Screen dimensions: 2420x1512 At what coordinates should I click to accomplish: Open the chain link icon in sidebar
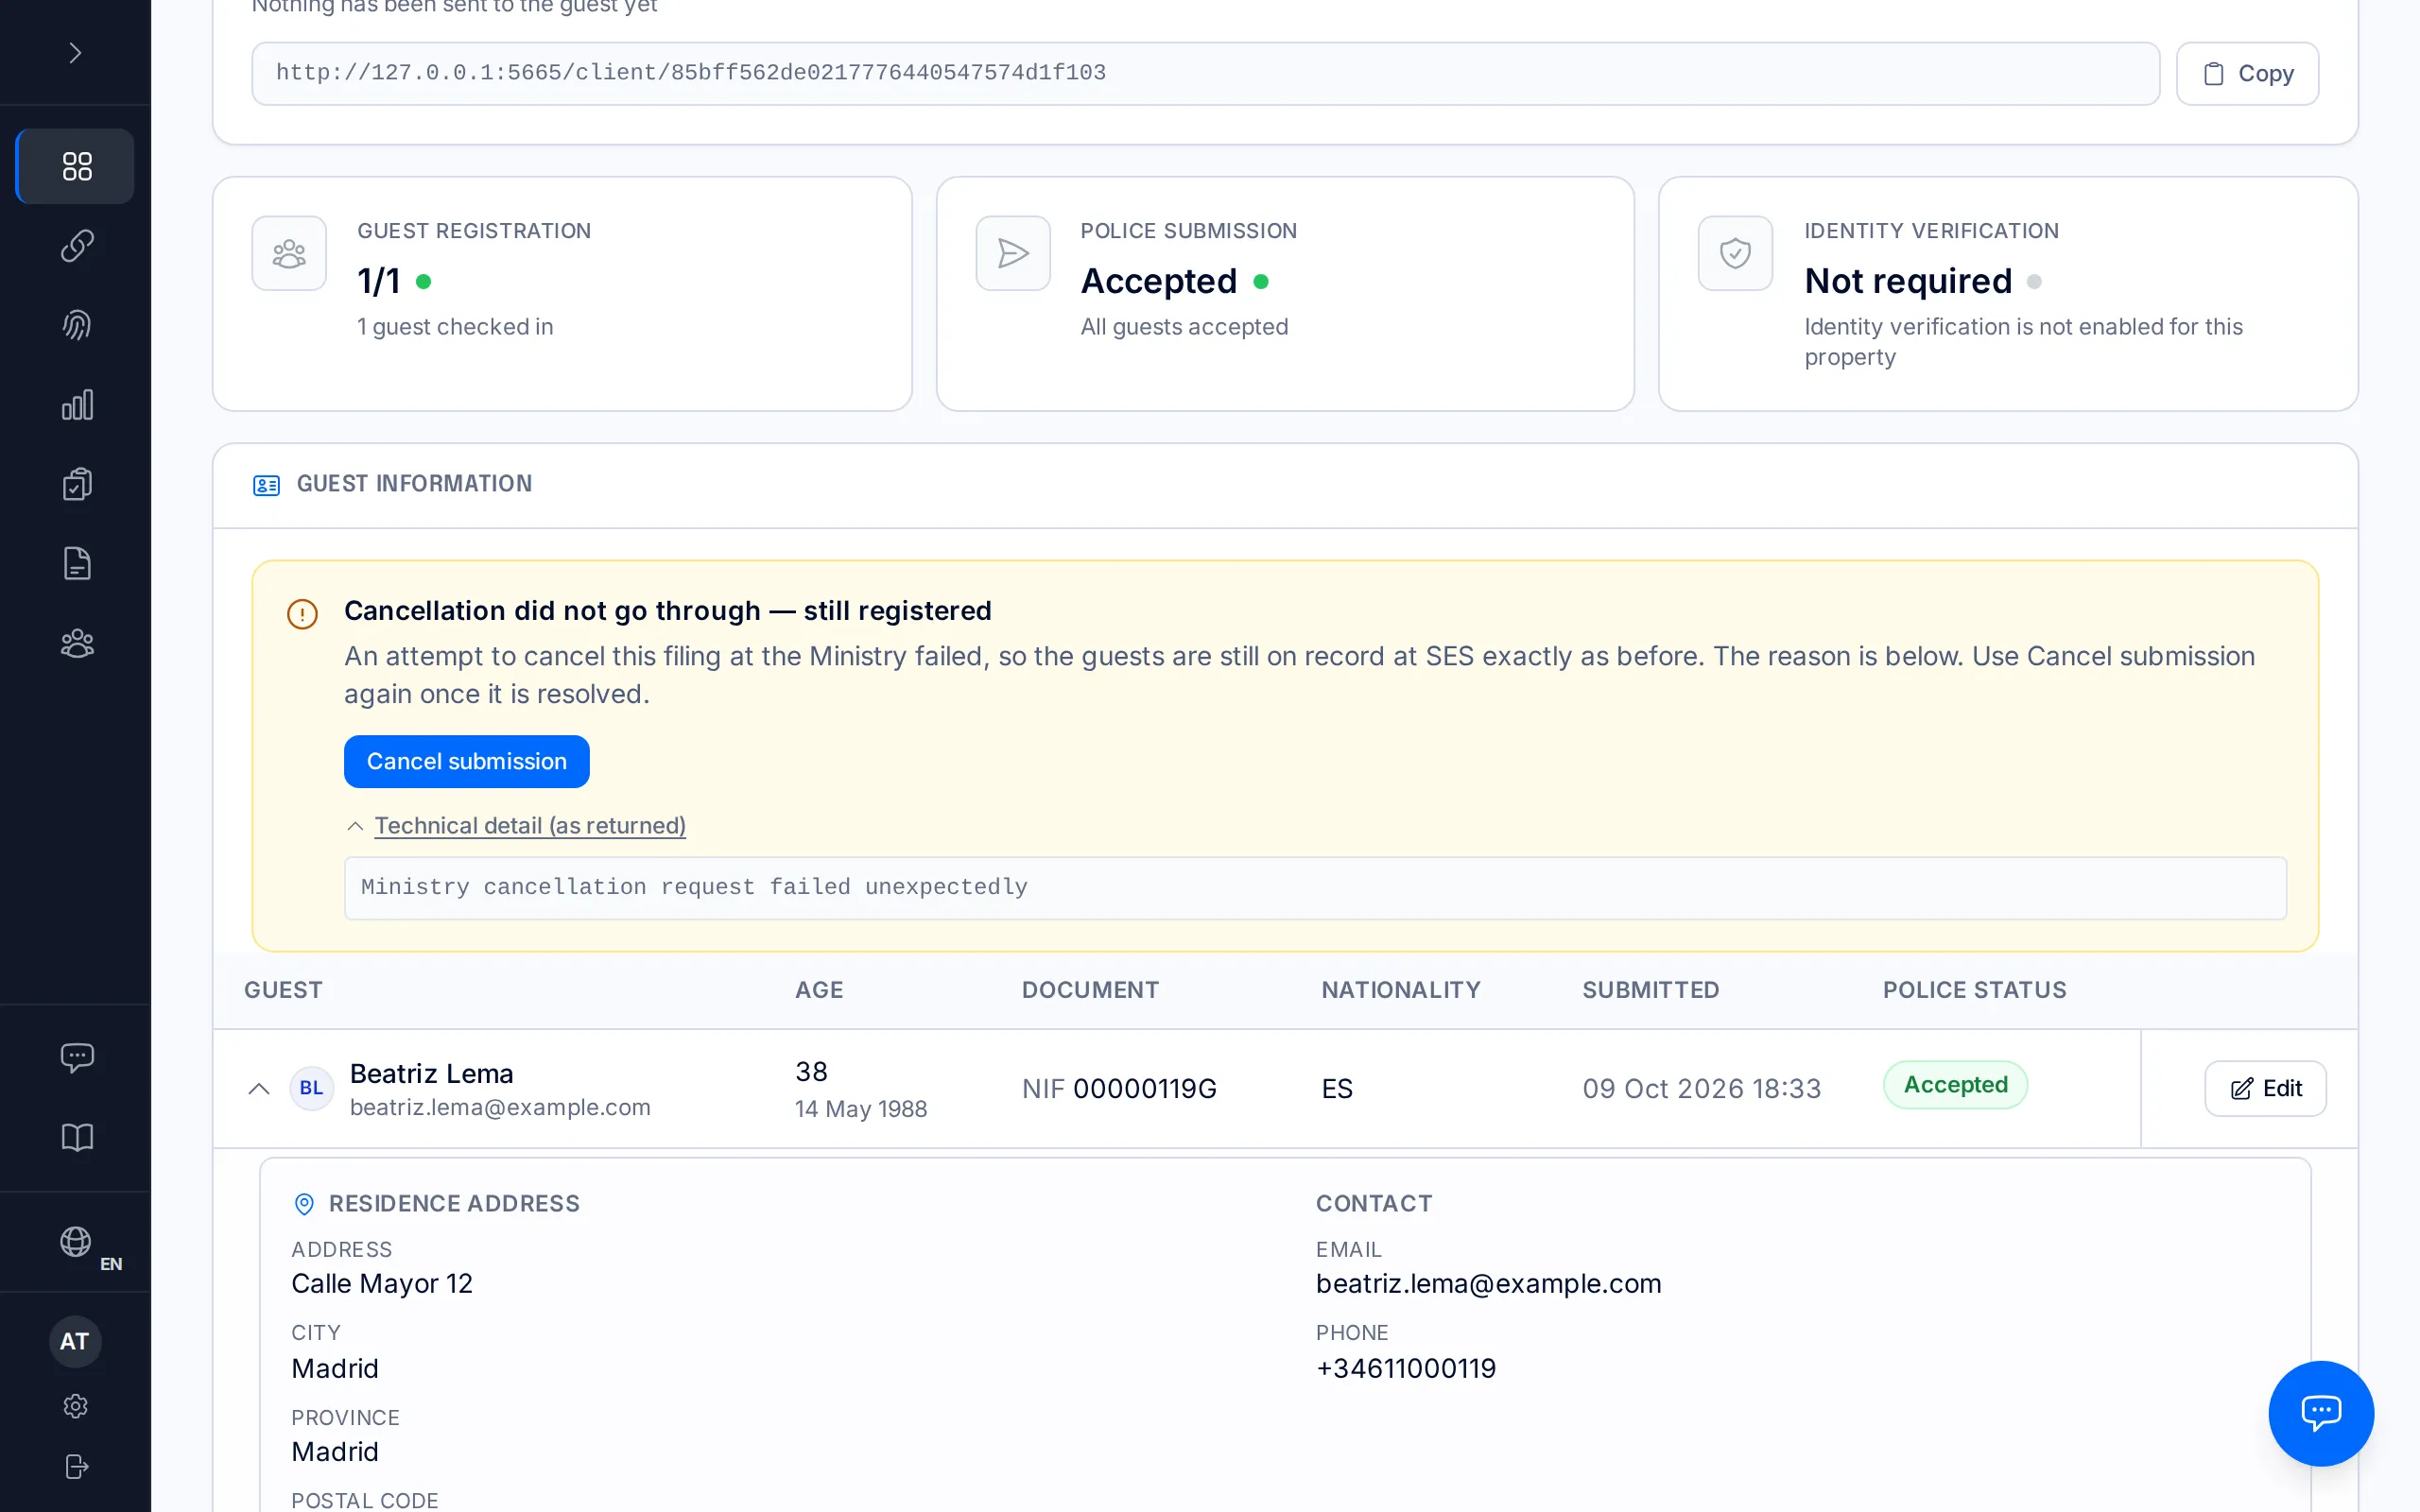pyautogui.click(x=76, y=246)
